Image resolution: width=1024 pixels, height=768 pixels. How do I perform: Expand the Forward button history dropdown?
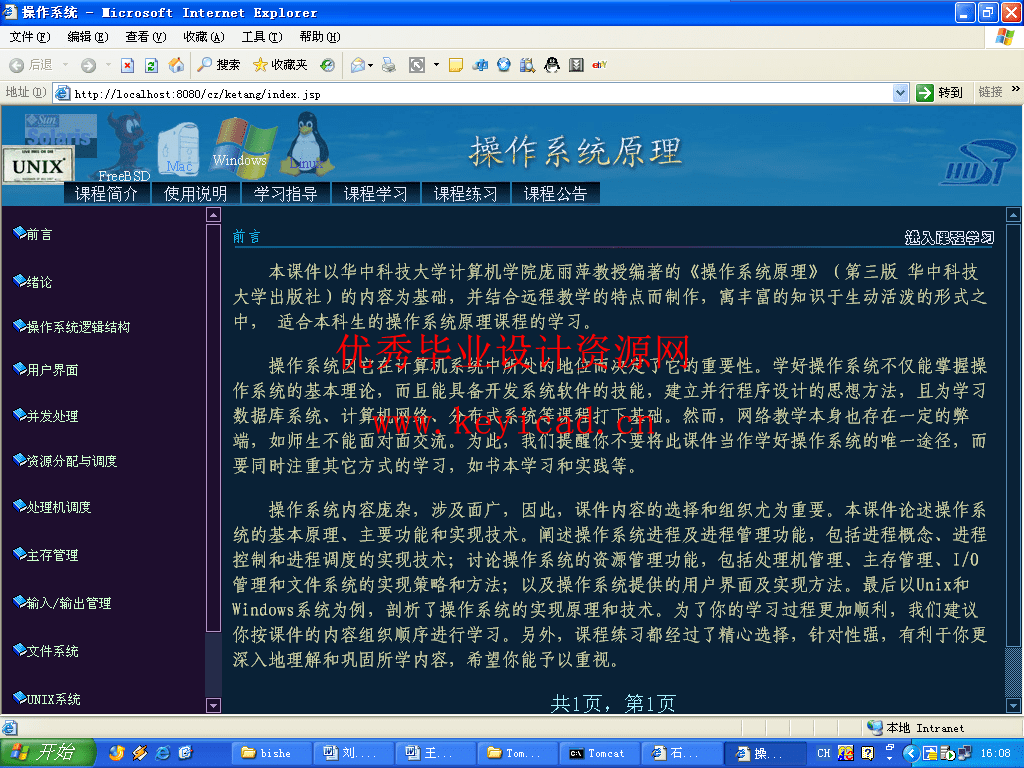click(107, 65)
